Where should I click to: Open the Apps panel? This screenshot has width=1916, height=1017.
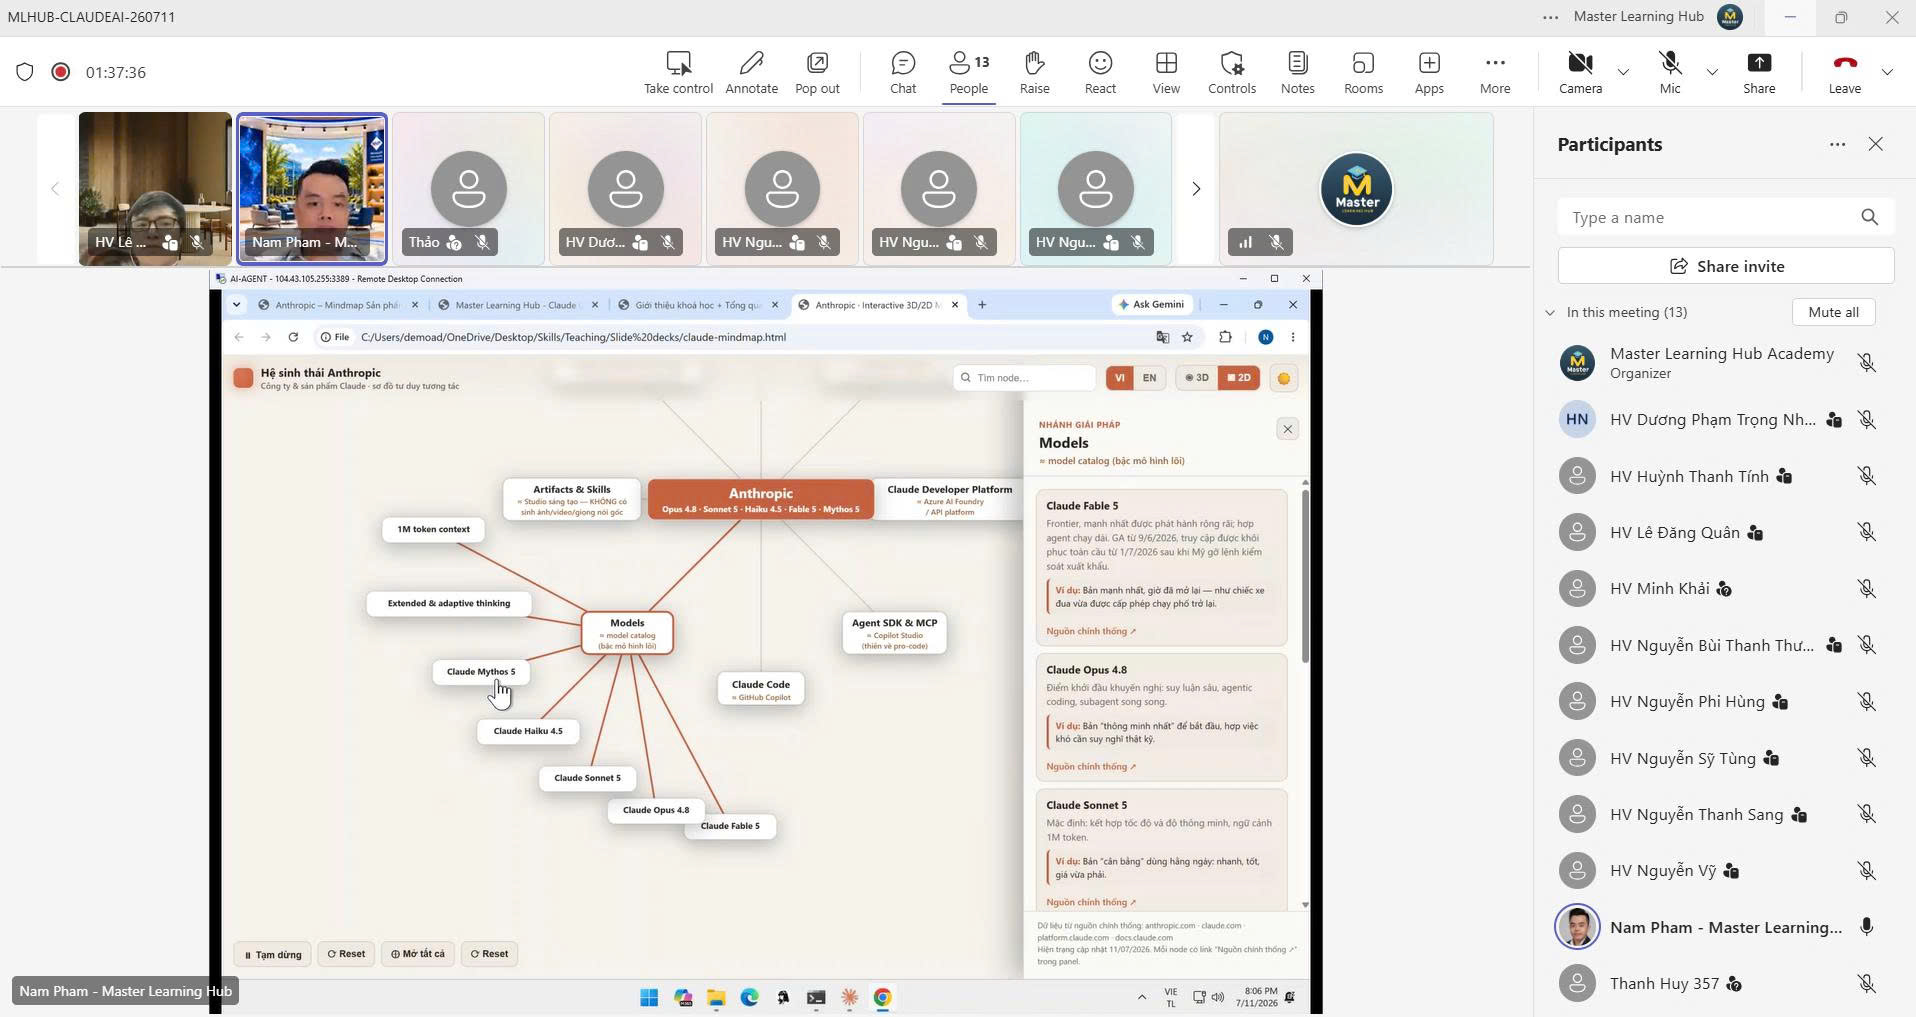coord(1429,73)
